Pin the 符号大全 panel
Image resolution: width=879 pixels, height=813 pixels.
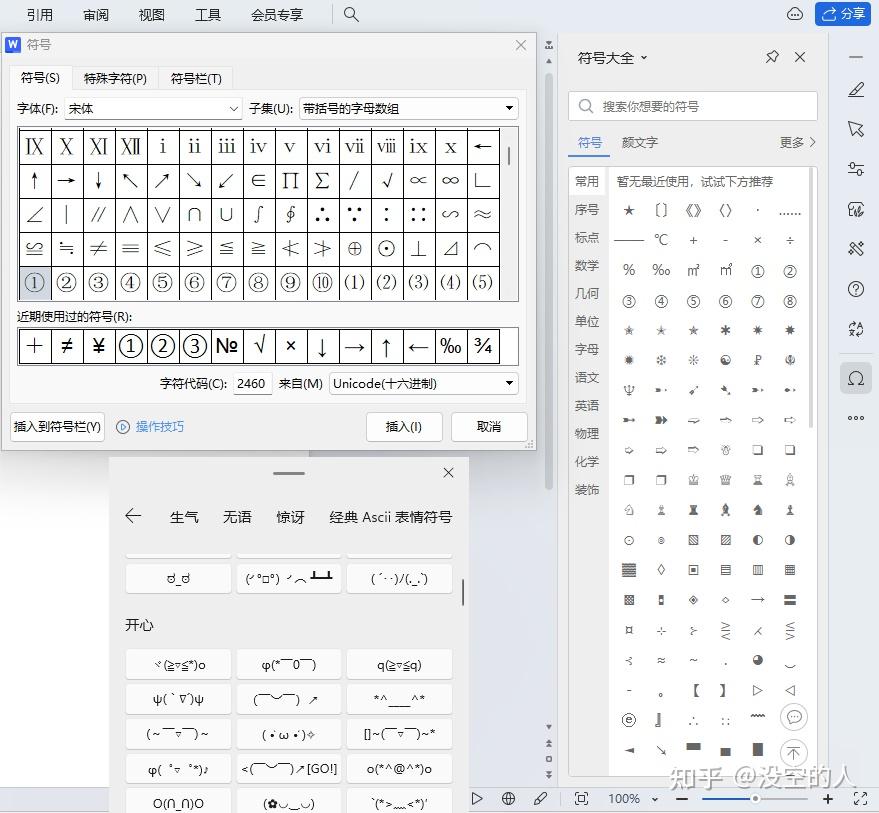(x=772, y=57)
